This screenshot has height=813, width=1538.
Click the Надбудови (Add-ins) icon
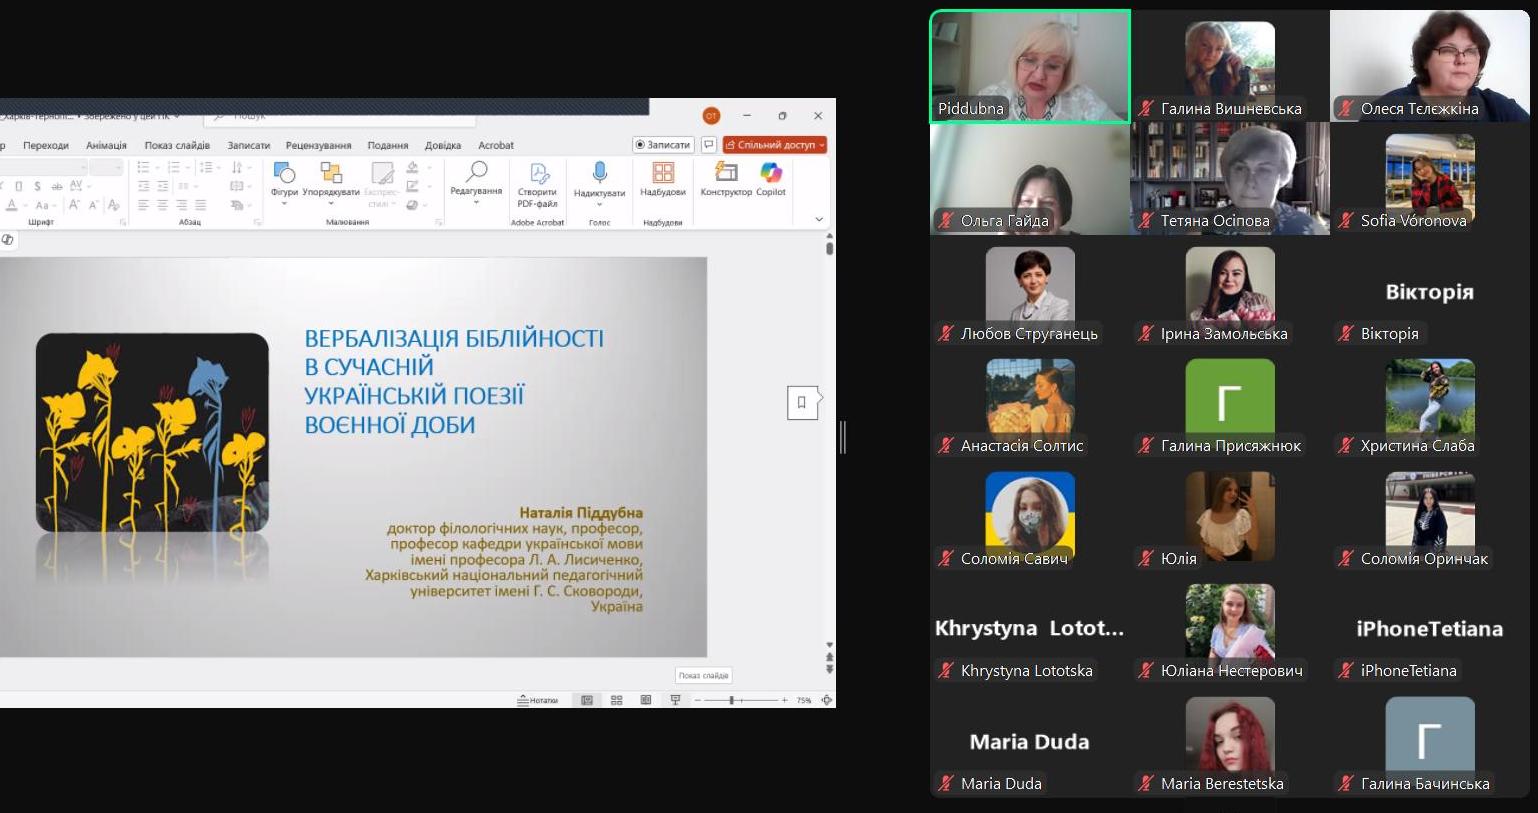[x=662, y=172]
